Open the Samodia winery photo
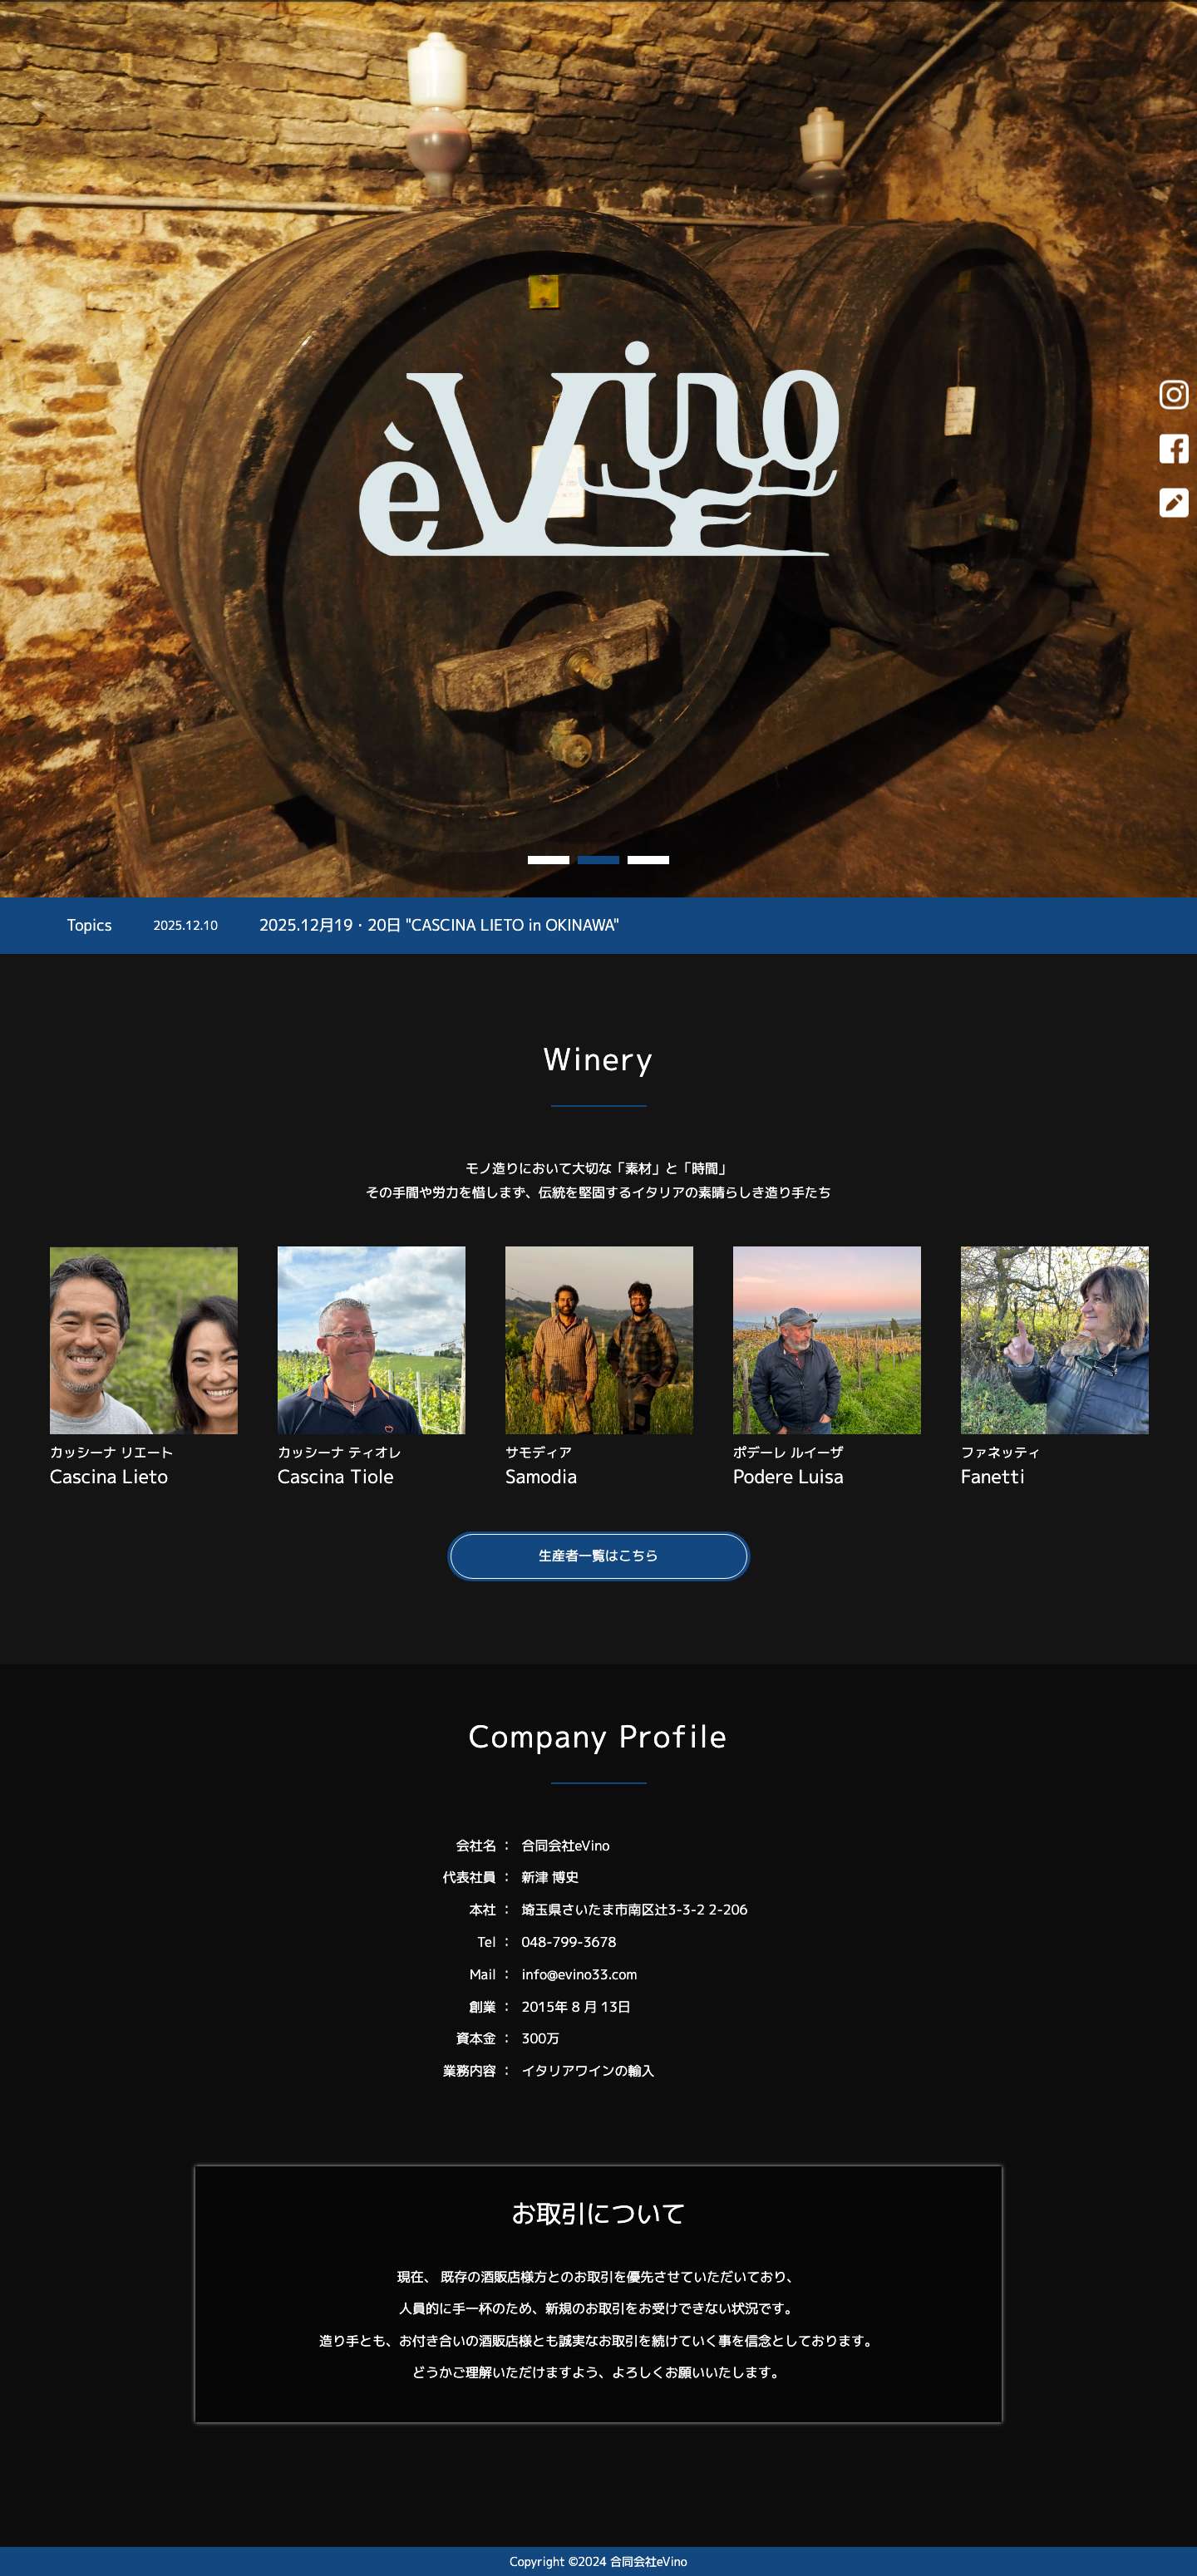 [x=599, y=1340]
